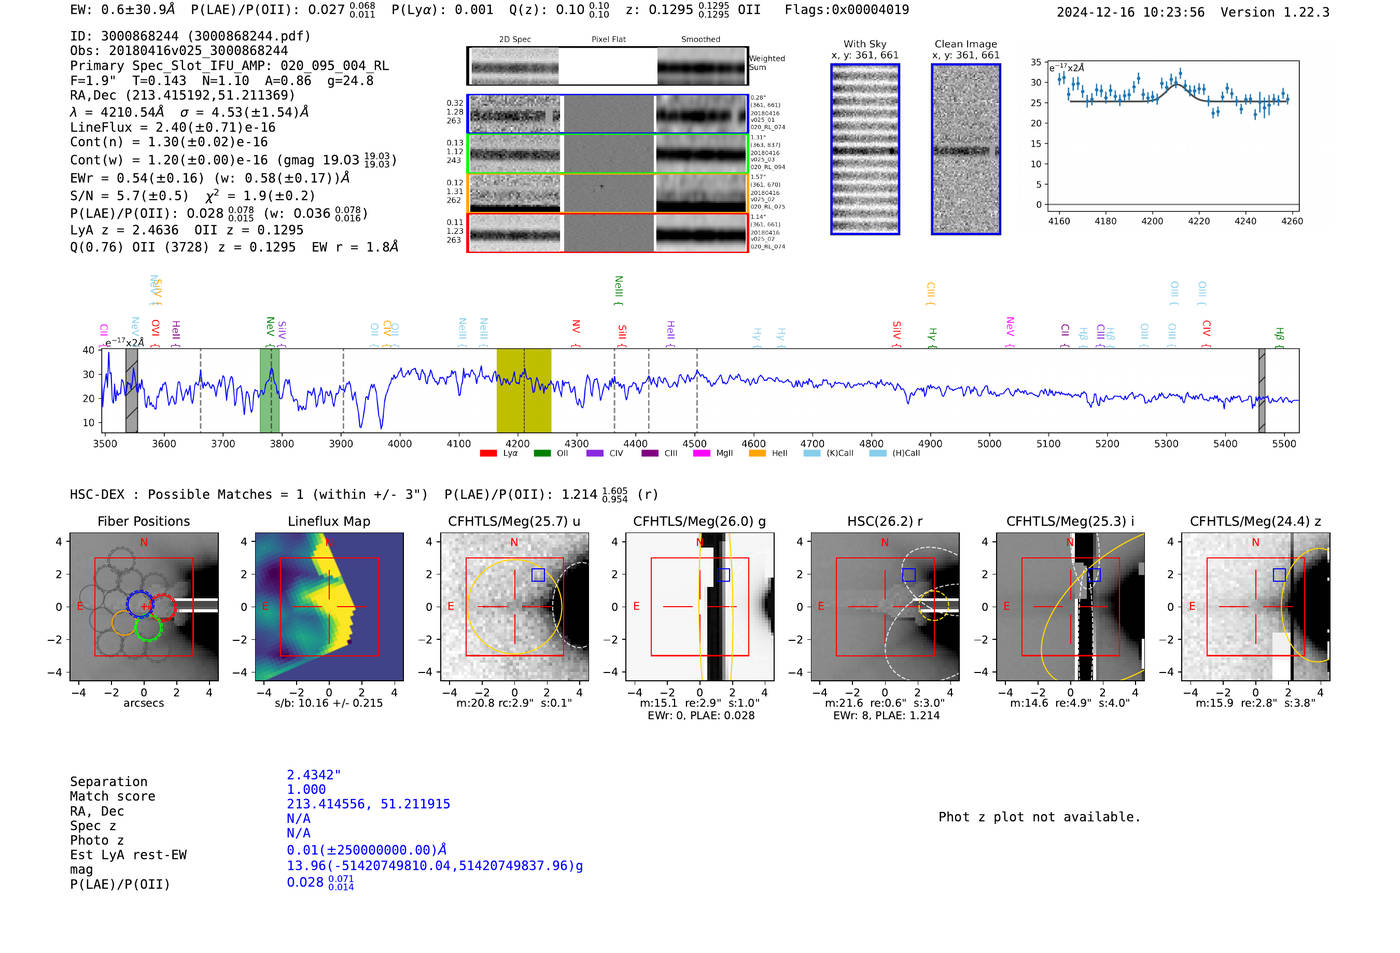Image resolution: width=1400 pixels, height=953 pixels.
Task: Click the Lyα red legend swatch
Action: click(x=488, y=453)
